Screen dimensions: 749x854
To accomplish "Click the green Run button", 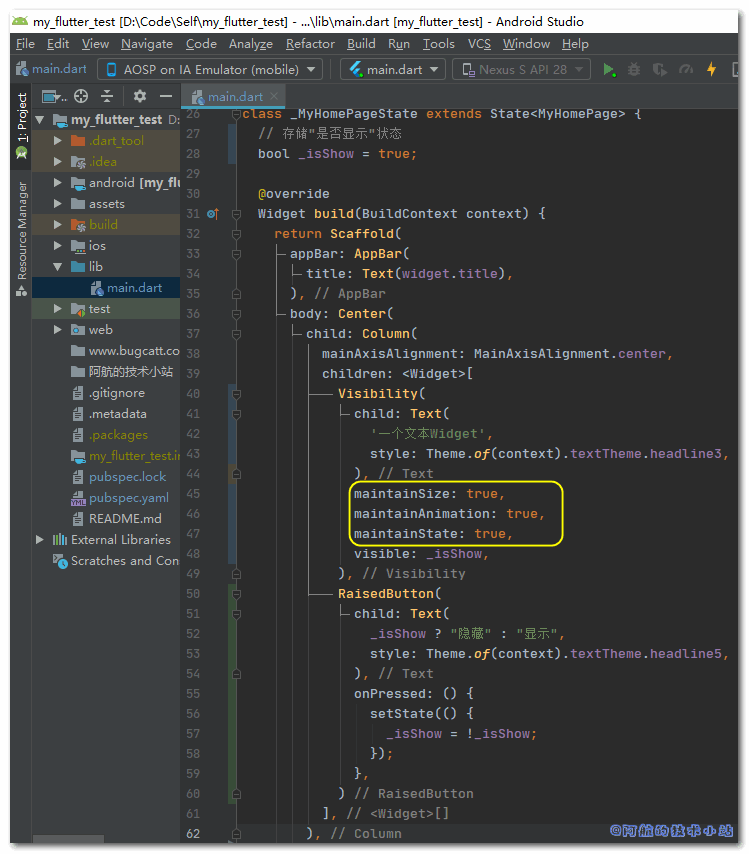I will coord(609,70).
